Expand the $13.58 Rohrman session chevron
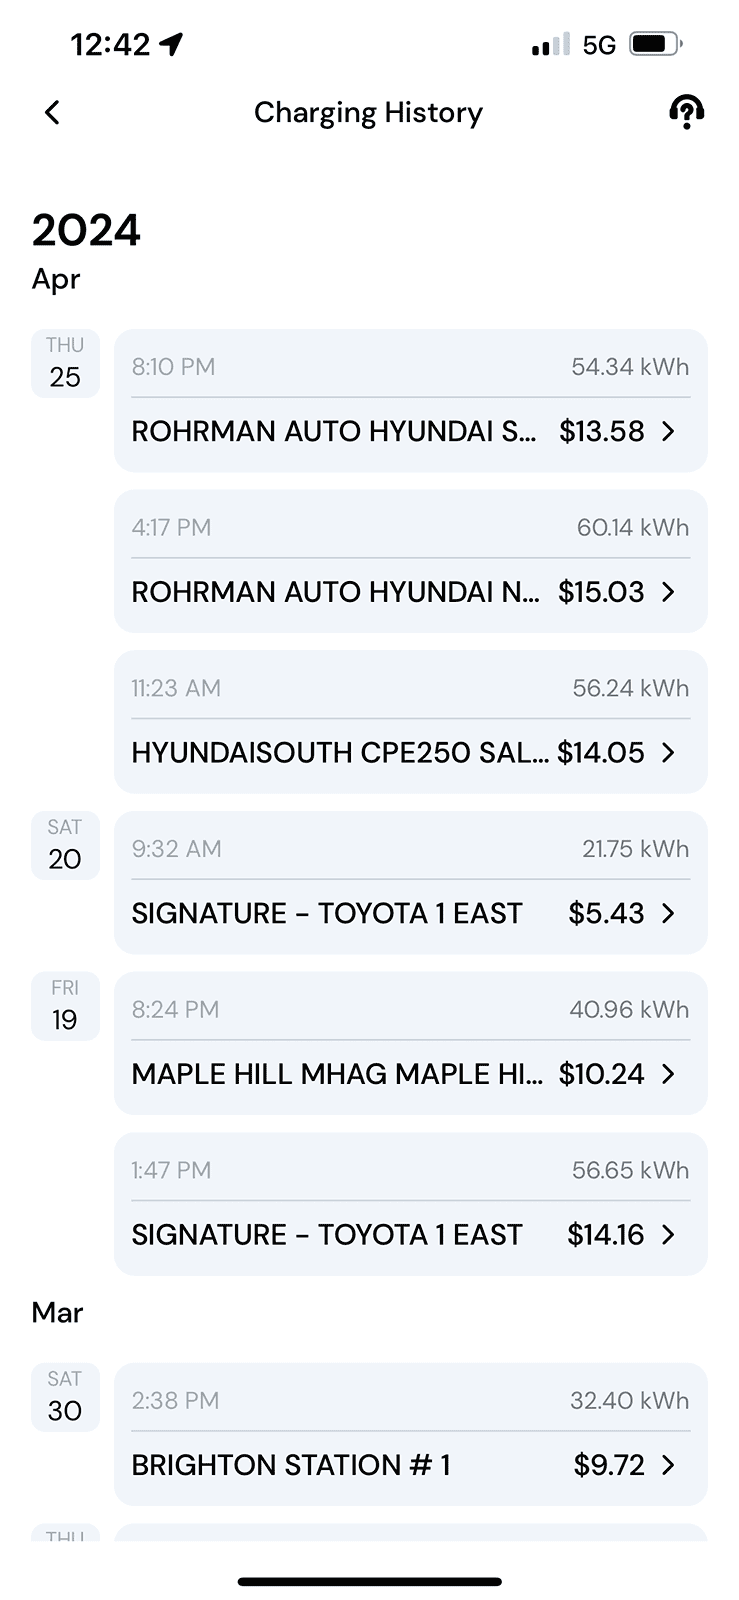This screenshot has height=1600, width=739. 669,431
